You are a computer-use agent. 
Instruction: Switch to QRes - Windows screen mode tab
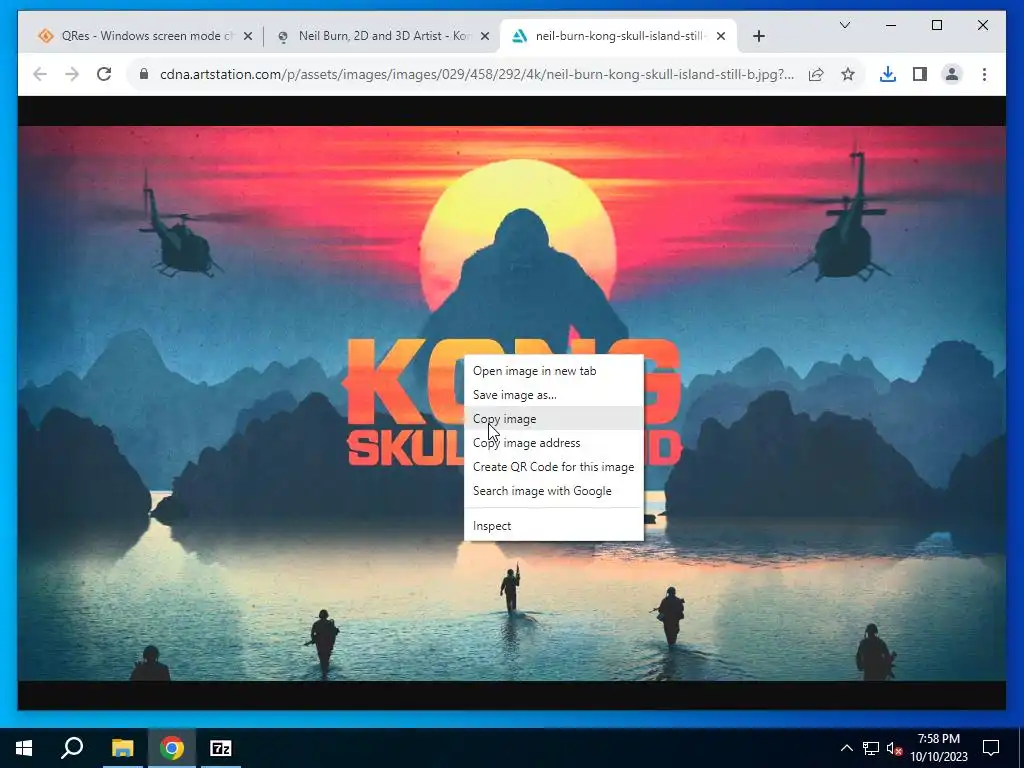(144, 36)
